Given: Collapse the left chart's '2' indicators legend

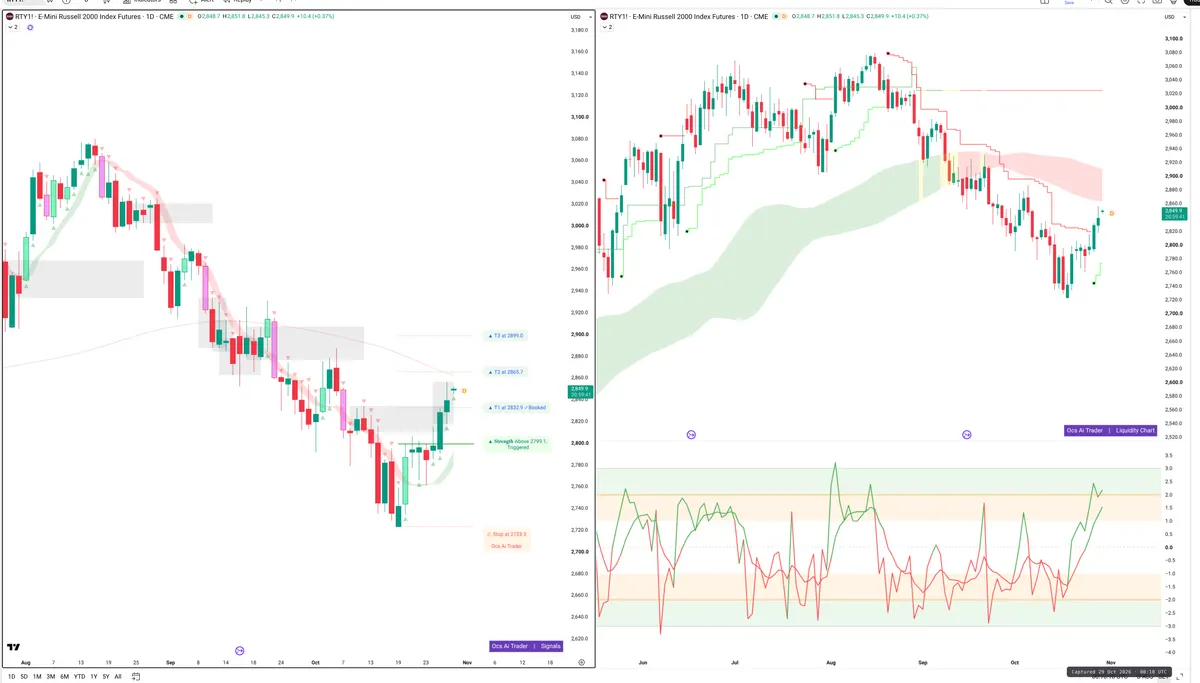Looking at the screenshot, I should click(13, 27).
